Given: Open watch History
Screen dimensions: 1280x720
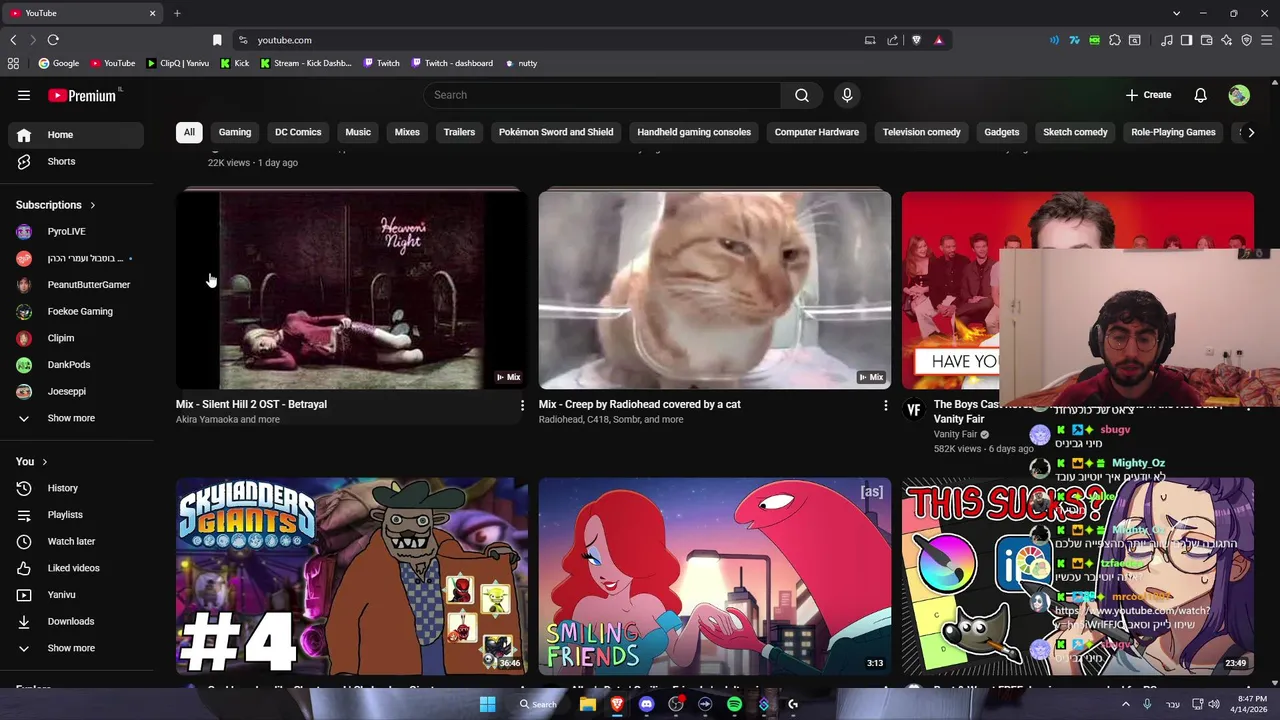Looking at the screenshot, I should pyautogui.click(x=76, y=488).
